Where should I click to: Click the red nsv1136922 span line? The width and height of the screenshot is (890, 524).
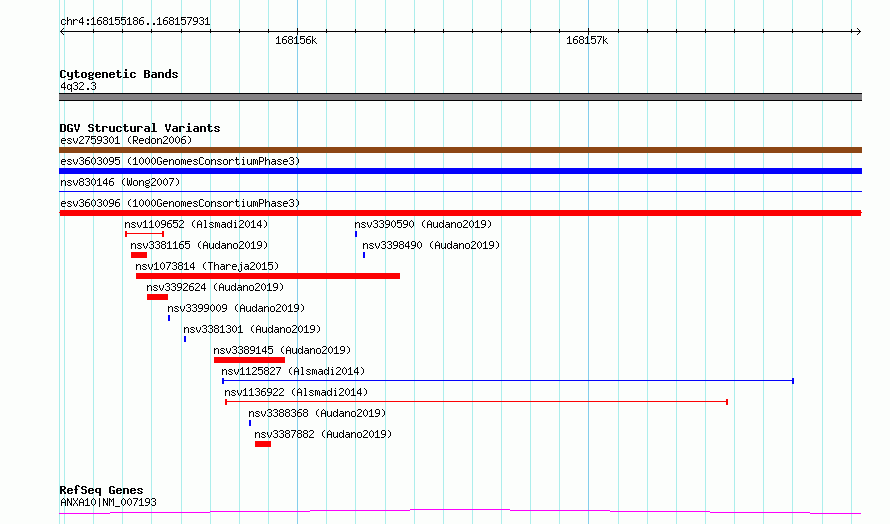point(477,402)
